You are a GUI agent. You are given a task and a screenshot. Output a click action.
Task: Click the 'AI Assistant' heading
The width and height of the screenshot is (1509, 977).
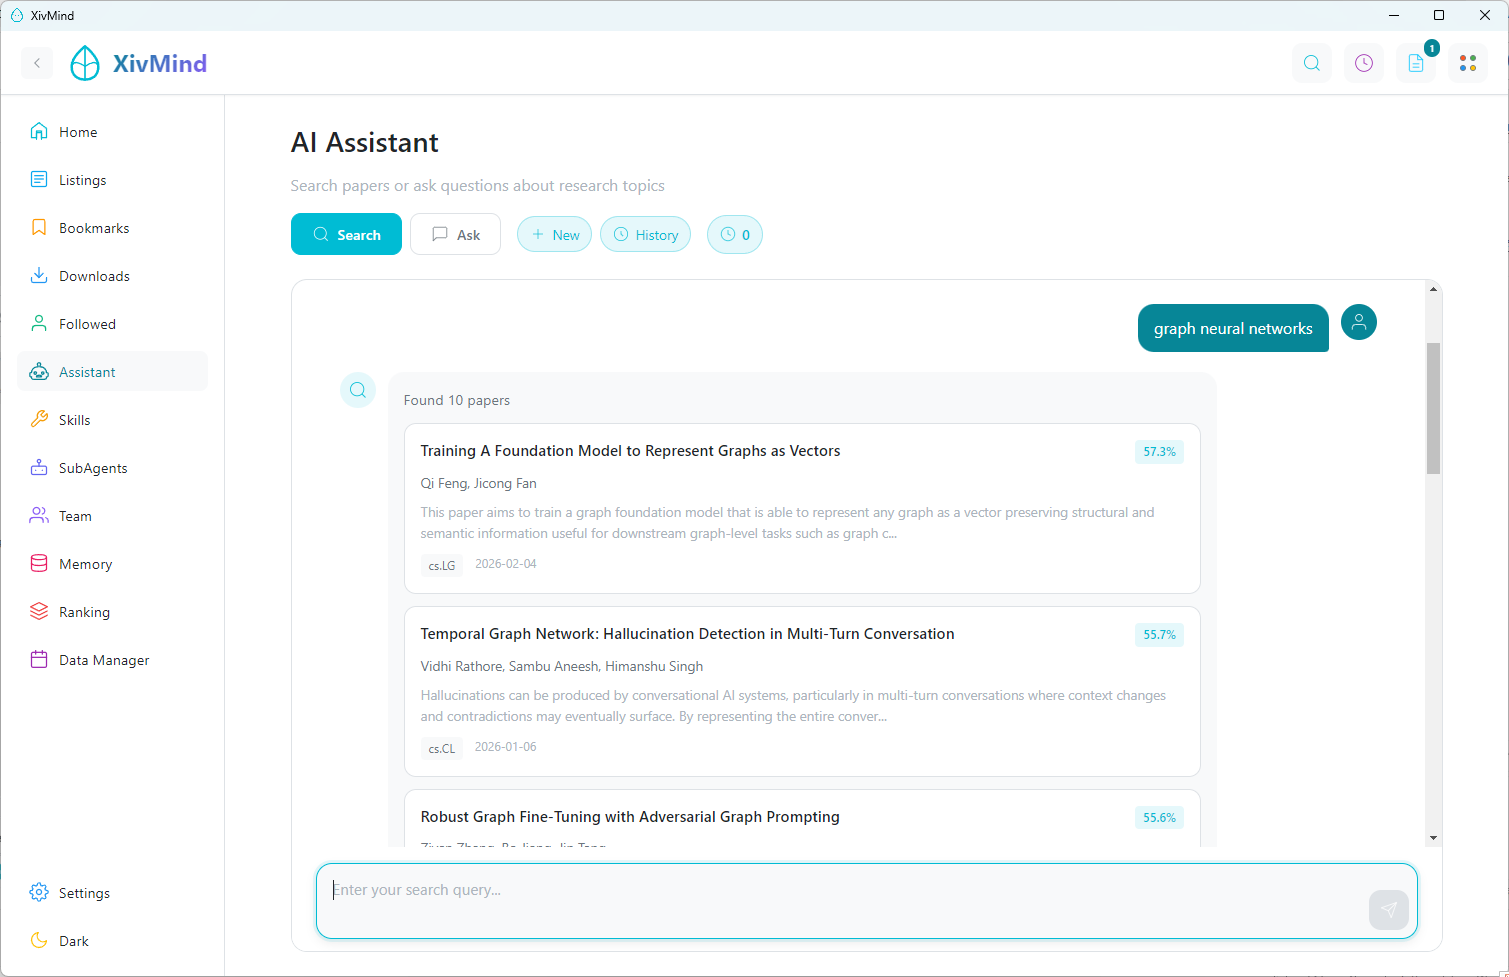tap(365, 143)
